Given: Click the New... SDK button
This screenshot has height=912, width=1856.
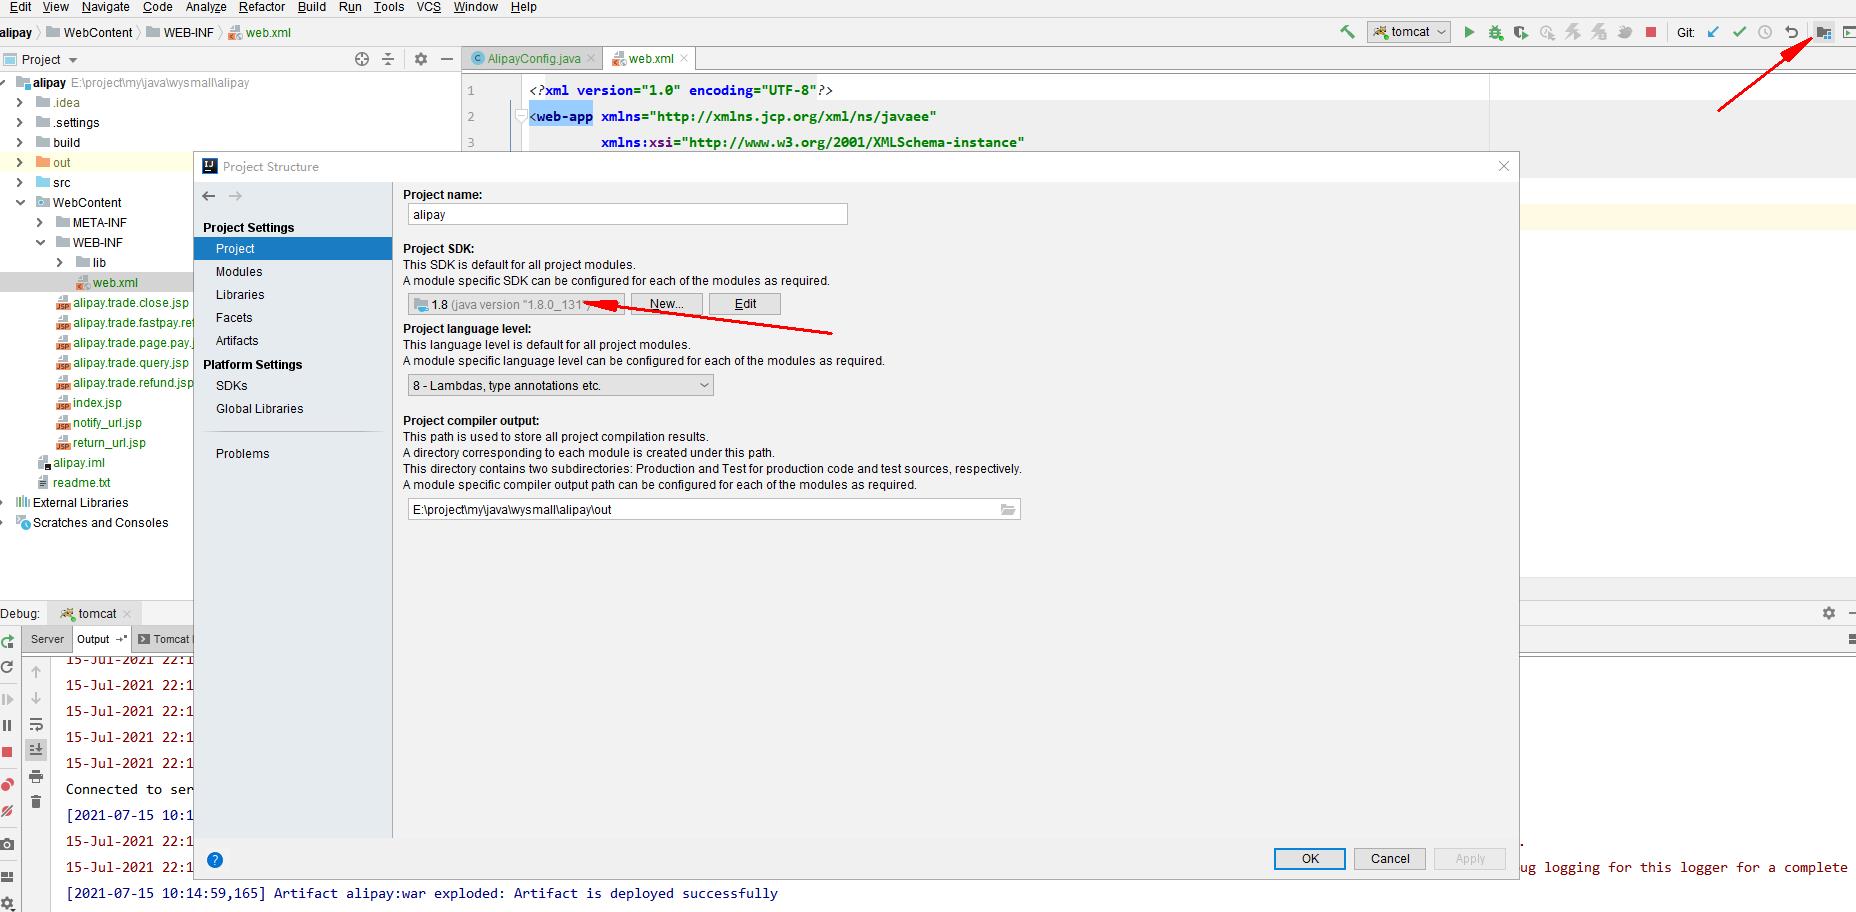Looking at the screenshot, I should click(666, 304).
